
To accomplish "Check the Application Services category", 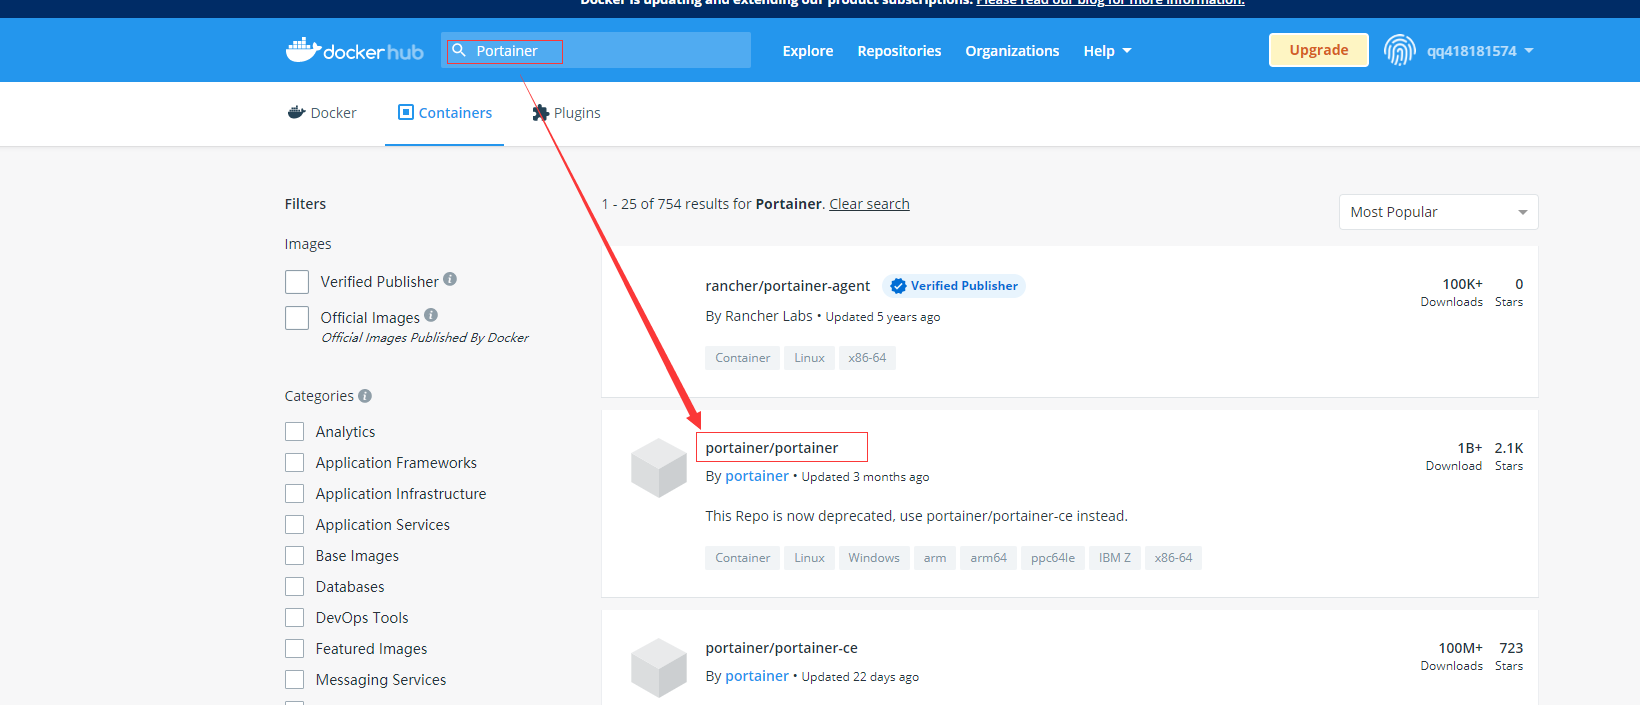I will (295, 524).
